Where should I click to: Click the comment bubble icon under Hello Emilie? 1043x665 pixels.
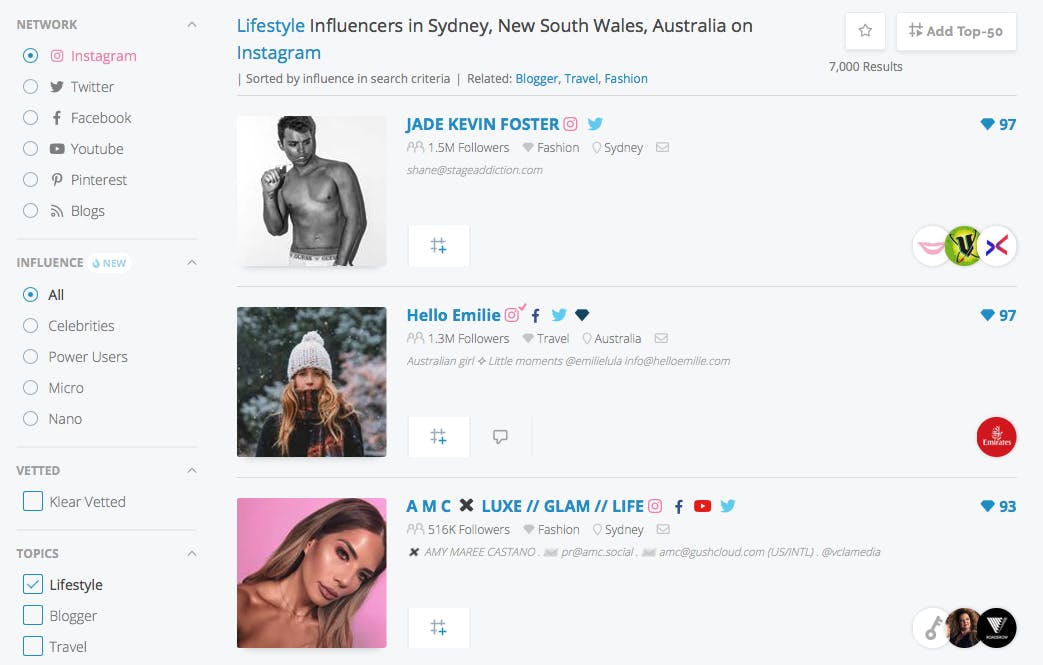click(x=500, y=436)
